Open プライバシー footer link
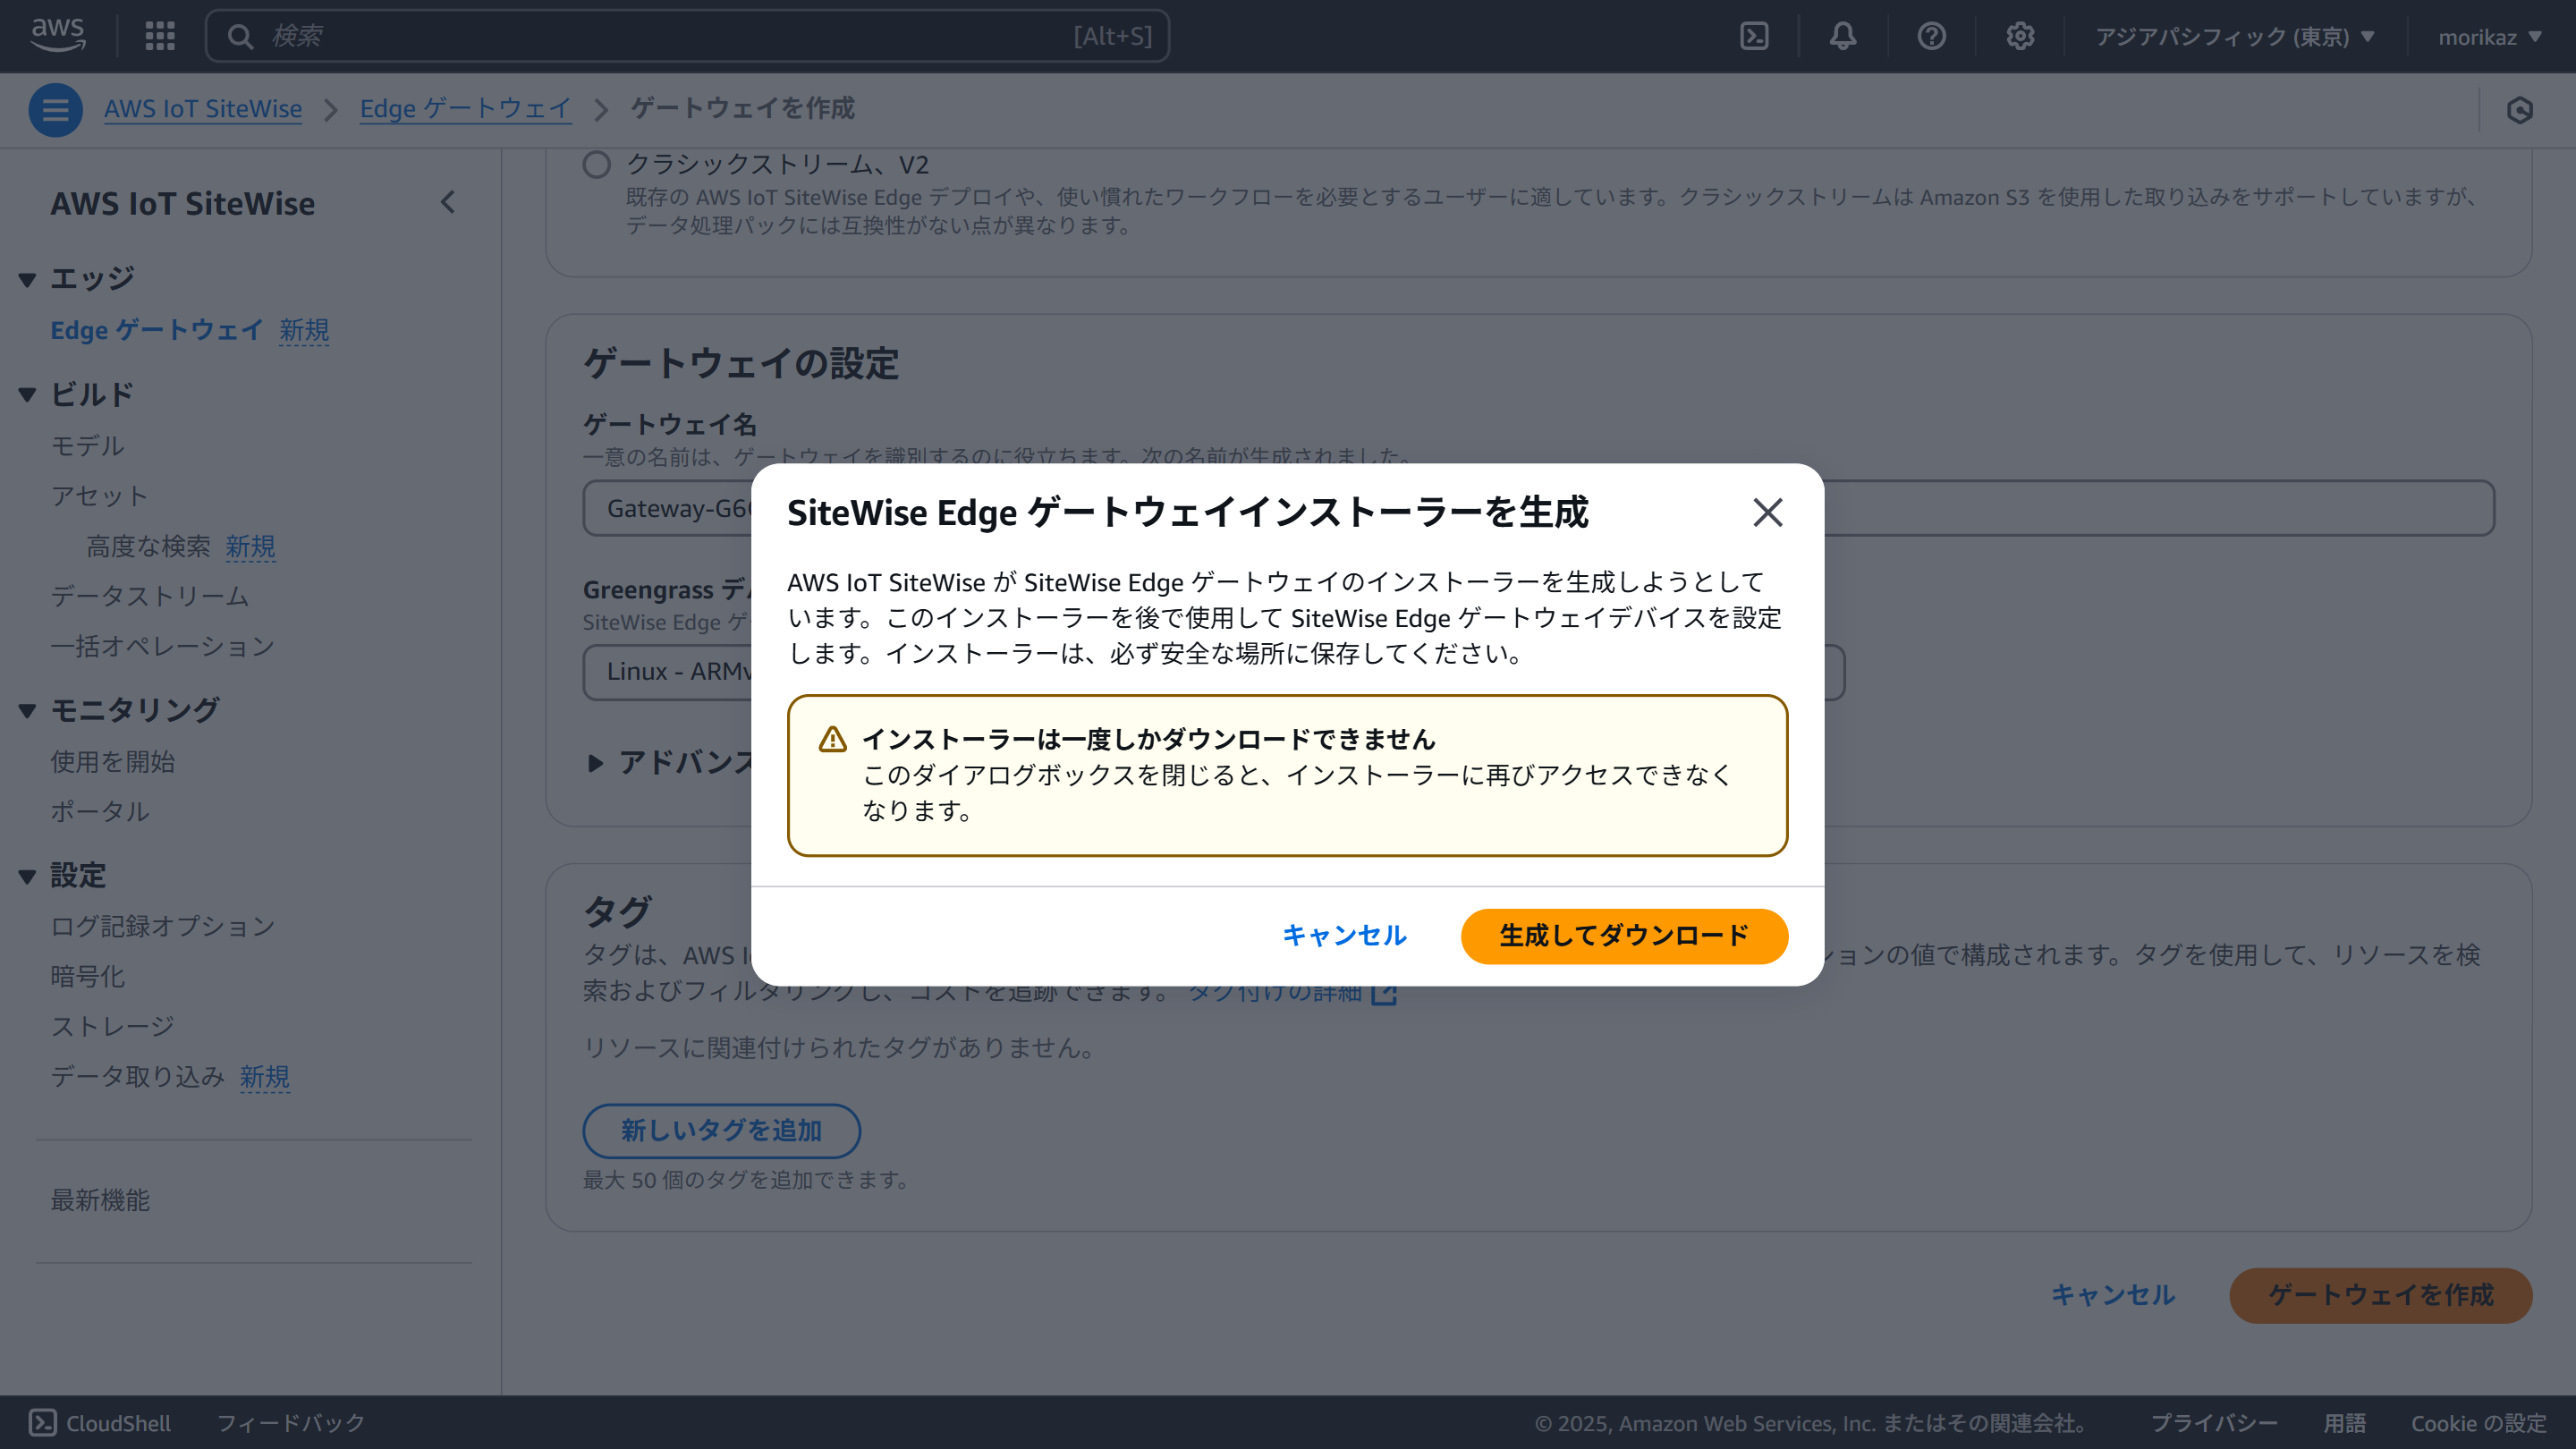This screenshot has height=1449, width=2576. pyautogui.click(x=2214, y=1423)
